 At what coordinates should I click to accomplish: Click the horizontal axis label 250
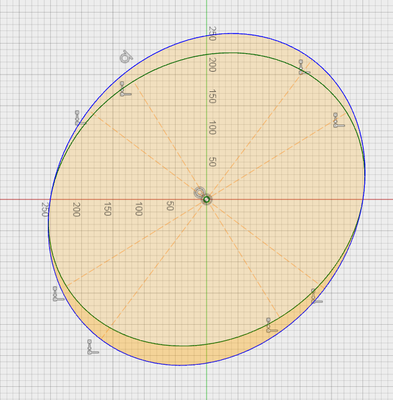[45, 209]
